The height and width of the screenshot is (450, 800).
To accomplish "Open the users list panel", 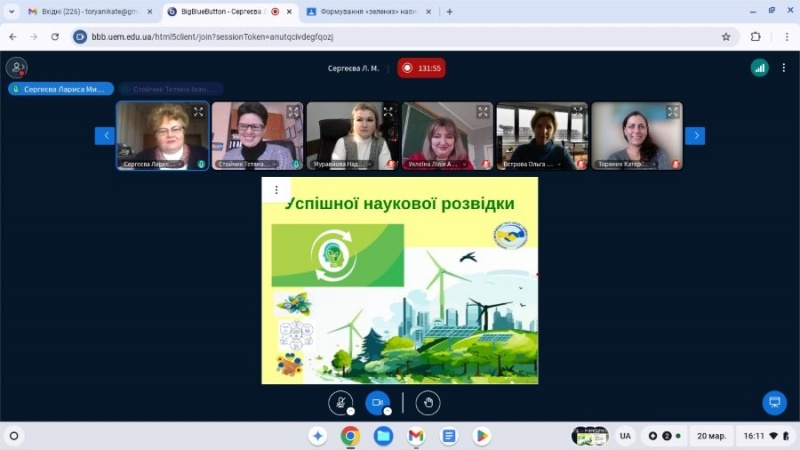I will (16, 68).
